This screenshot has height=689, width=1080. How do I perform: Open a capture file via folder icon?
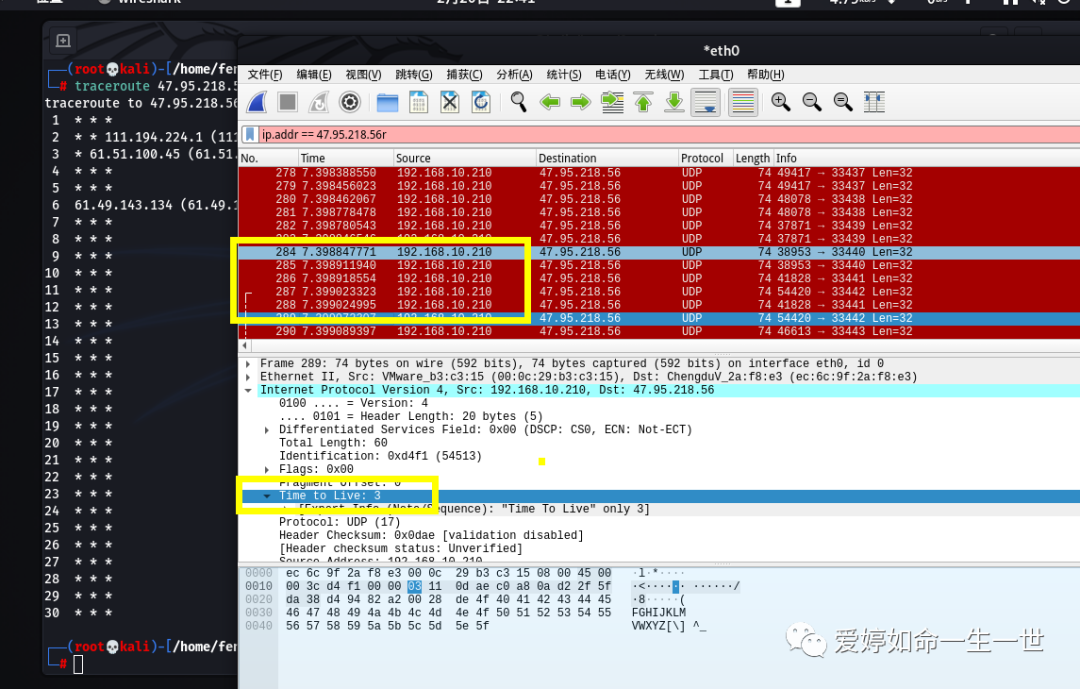click(x=388, y=103)
